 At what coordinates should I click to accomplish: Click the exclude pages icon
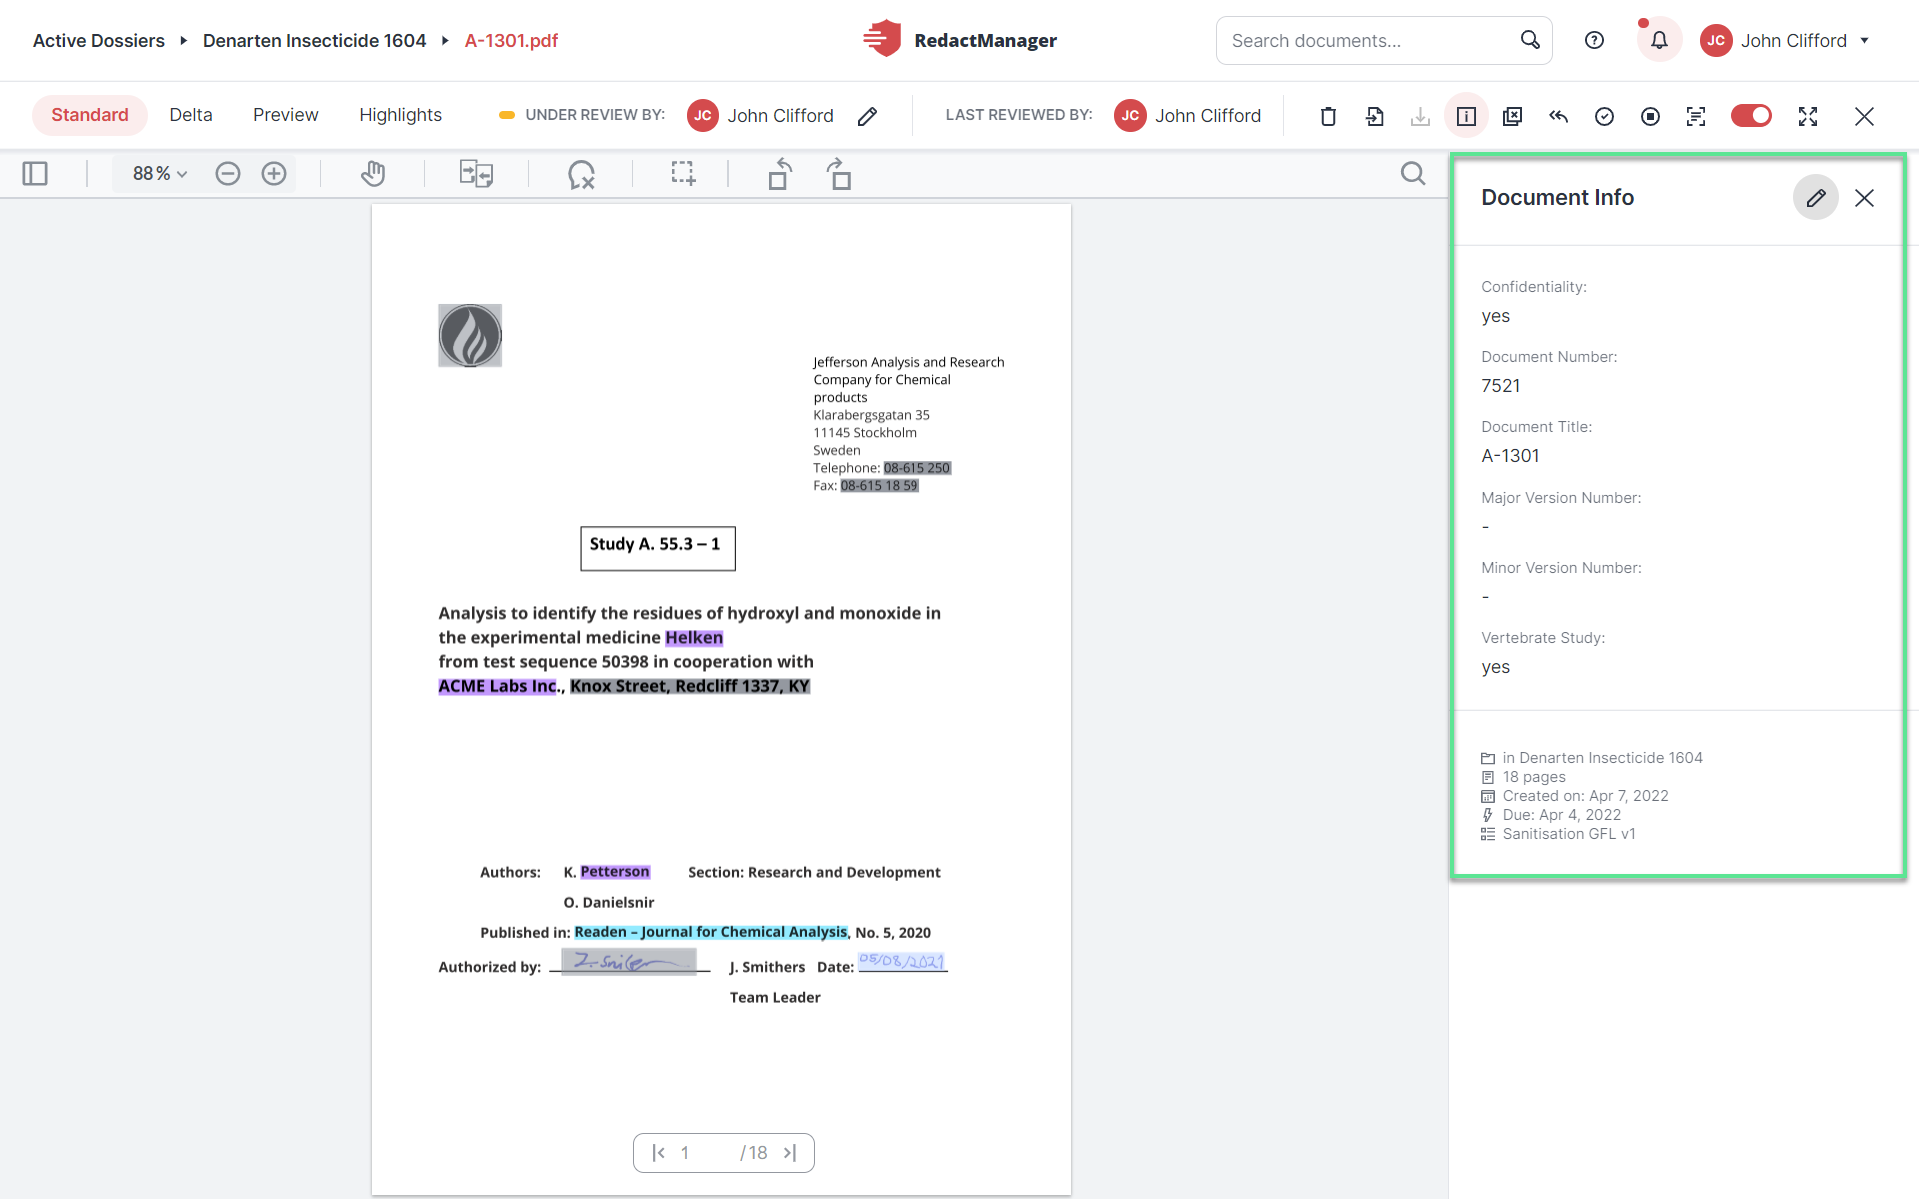pos(1512,116)
